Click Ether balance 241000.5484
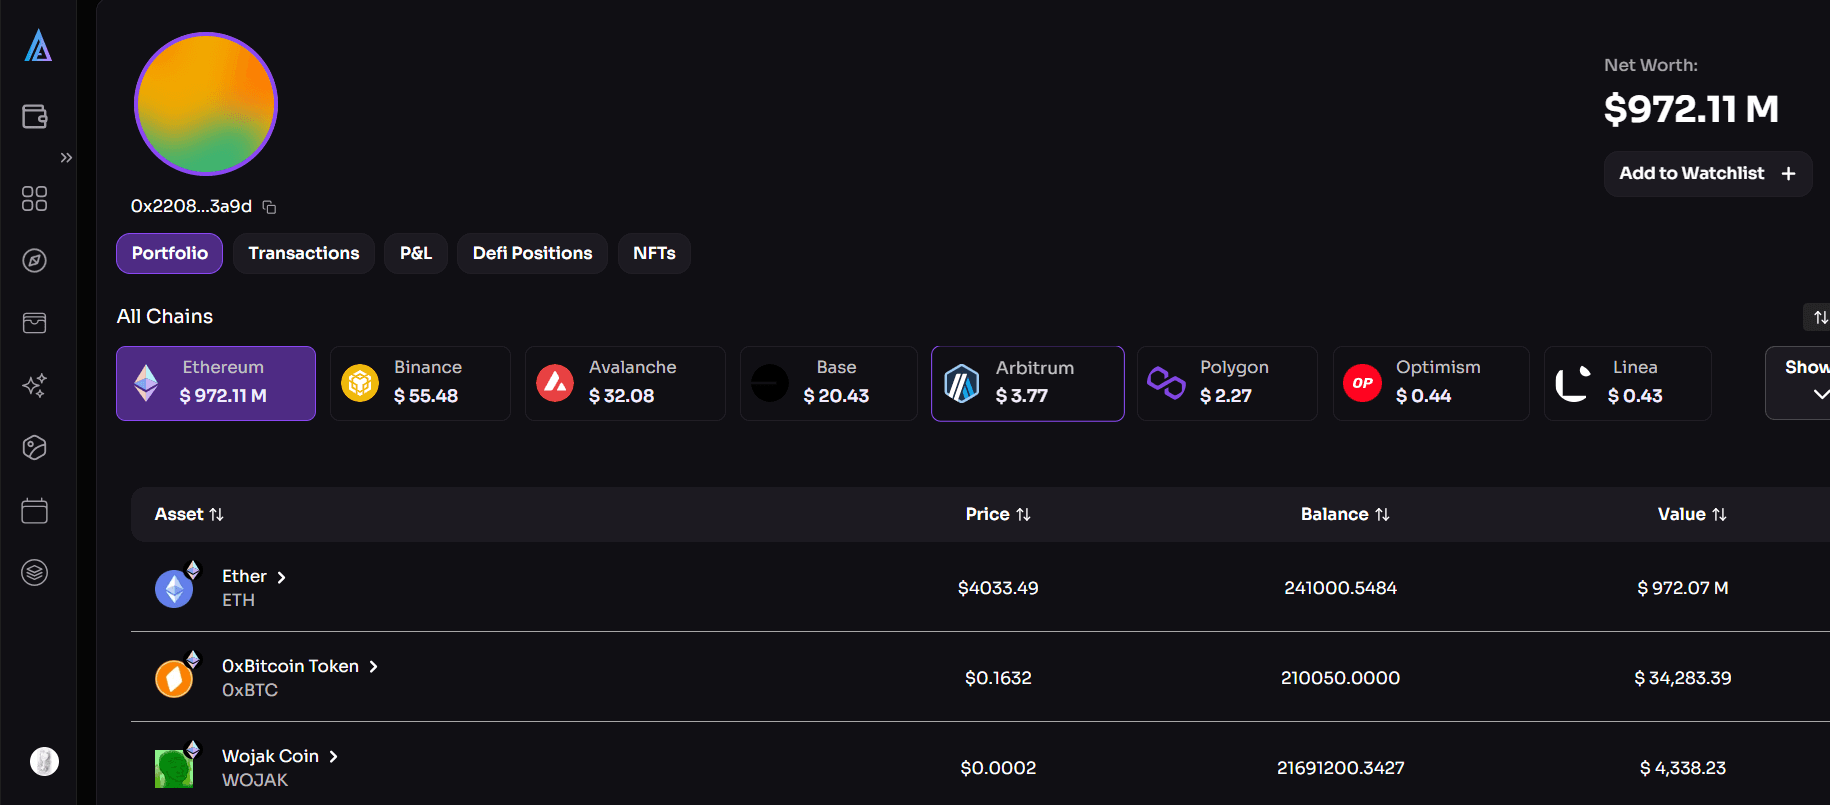This screenshot has height=805, width=1830. pos(1340,588)
